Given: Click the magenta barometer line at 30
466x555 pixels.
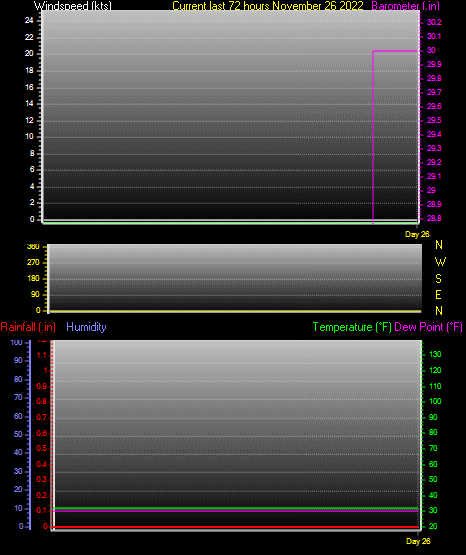Looking at the screenshot, I should coord(396,51).
